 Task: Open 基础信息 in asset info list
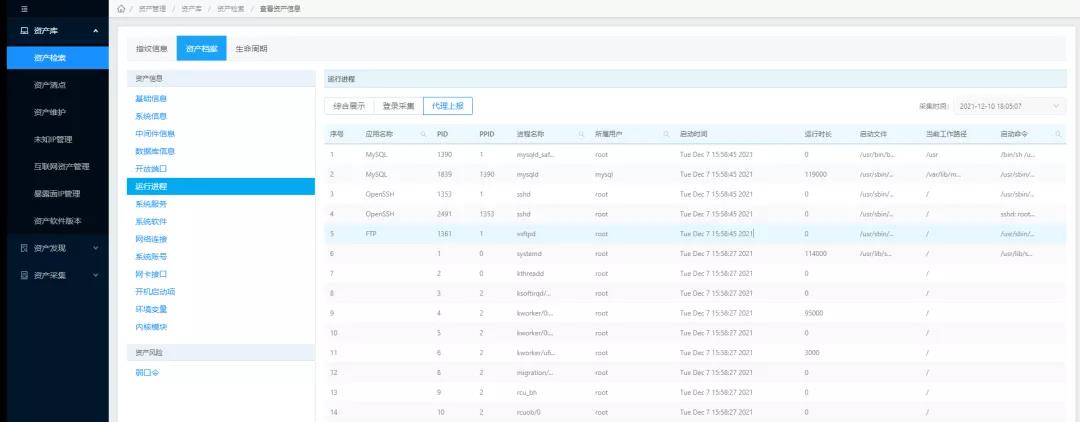[151, 99]
